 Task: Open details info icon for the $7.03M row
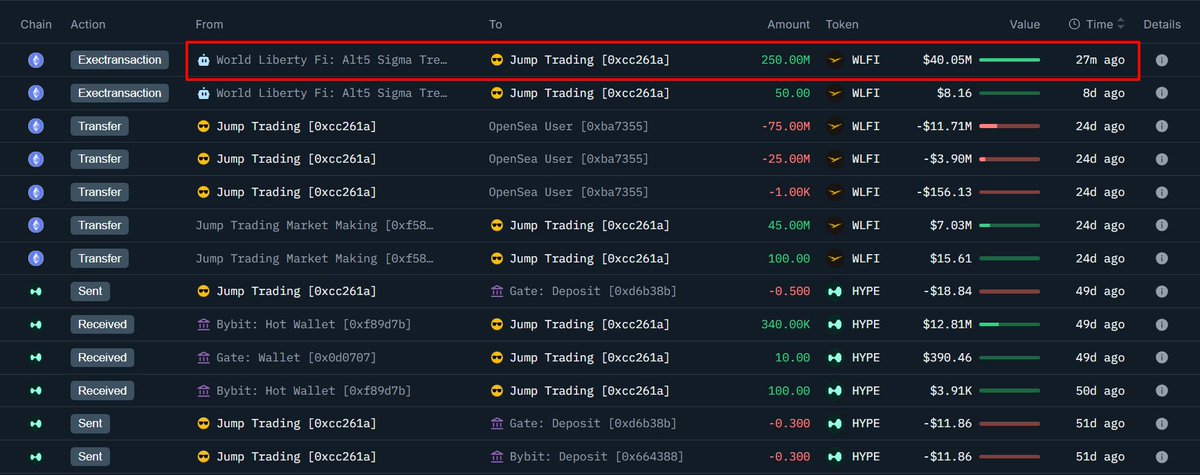click(1162, 225)
